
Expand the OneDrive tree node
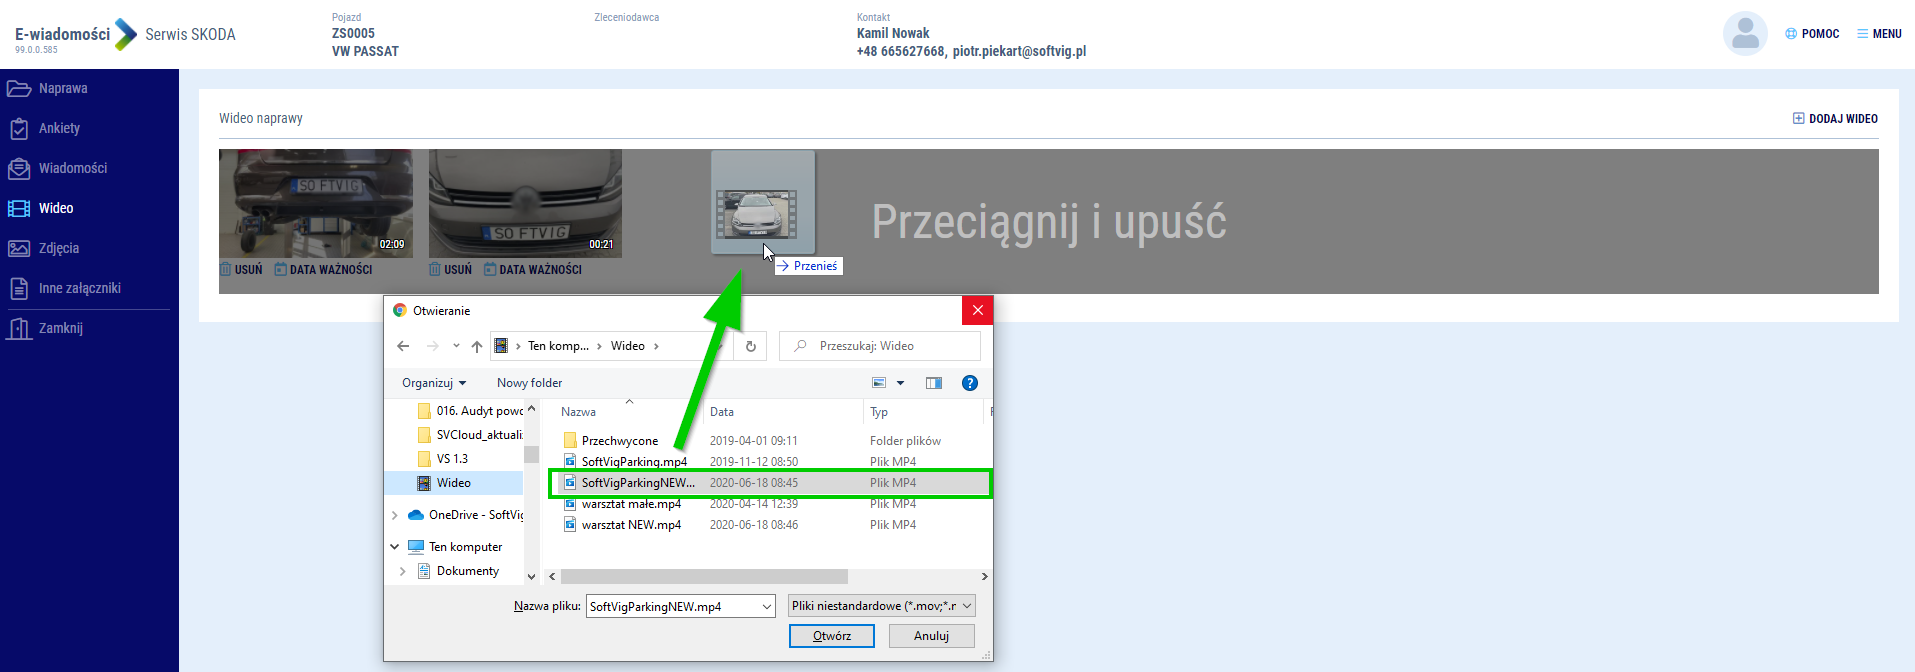click(395, 515)
